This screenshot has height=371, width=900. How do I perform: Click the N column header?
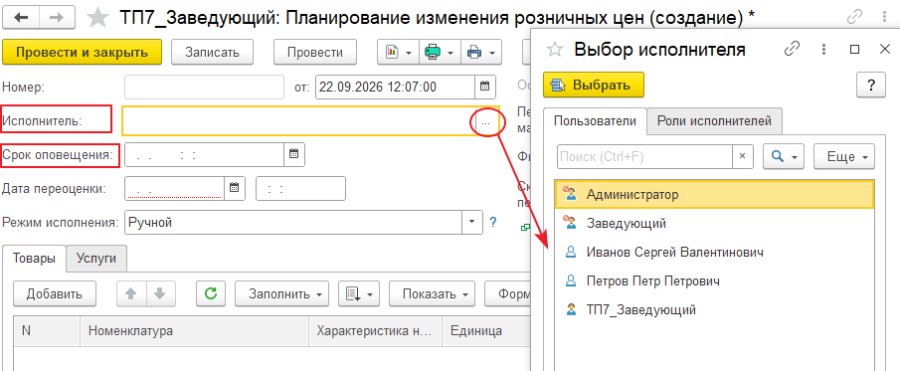[x=47, y=331]
